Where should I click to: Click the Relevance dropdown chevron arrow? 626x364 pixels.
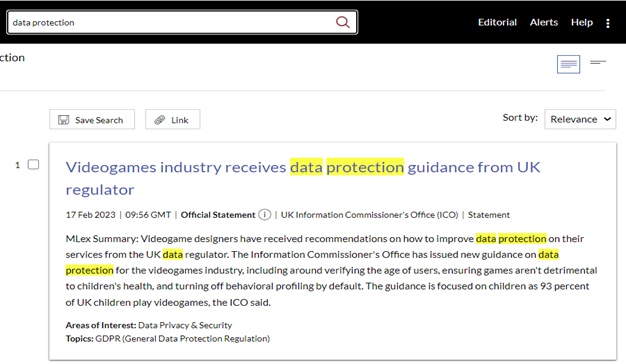tap(607, 119)
